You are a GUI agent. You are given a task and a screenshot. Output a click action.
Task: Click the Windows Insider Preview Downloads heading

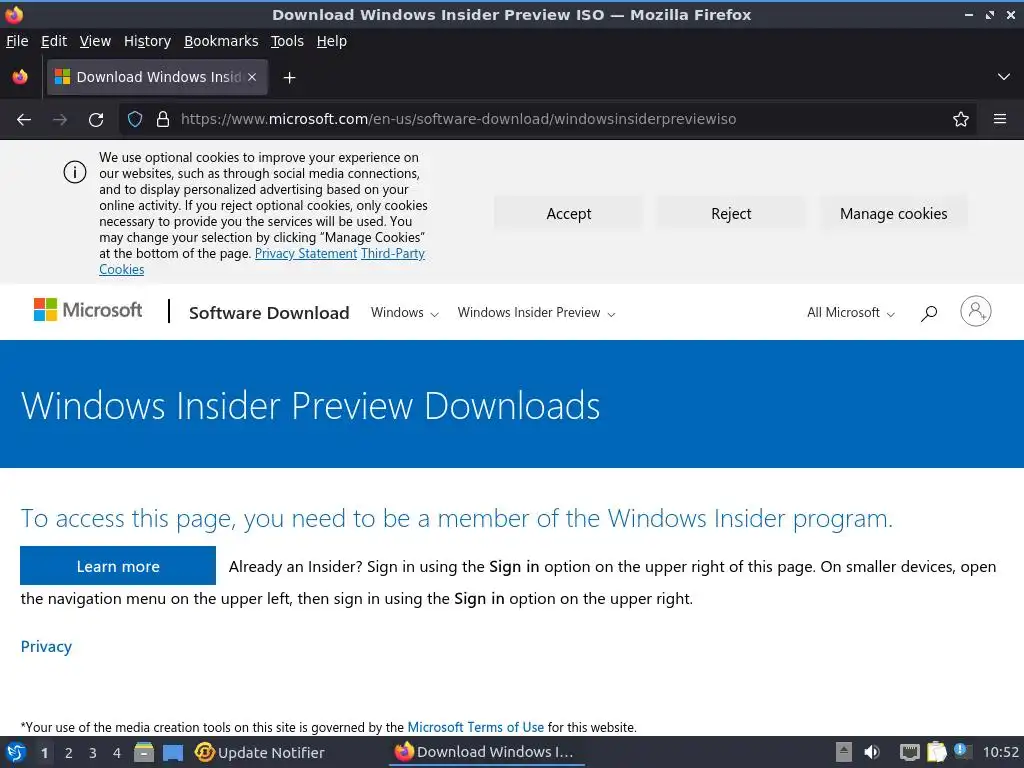(310, 406)
